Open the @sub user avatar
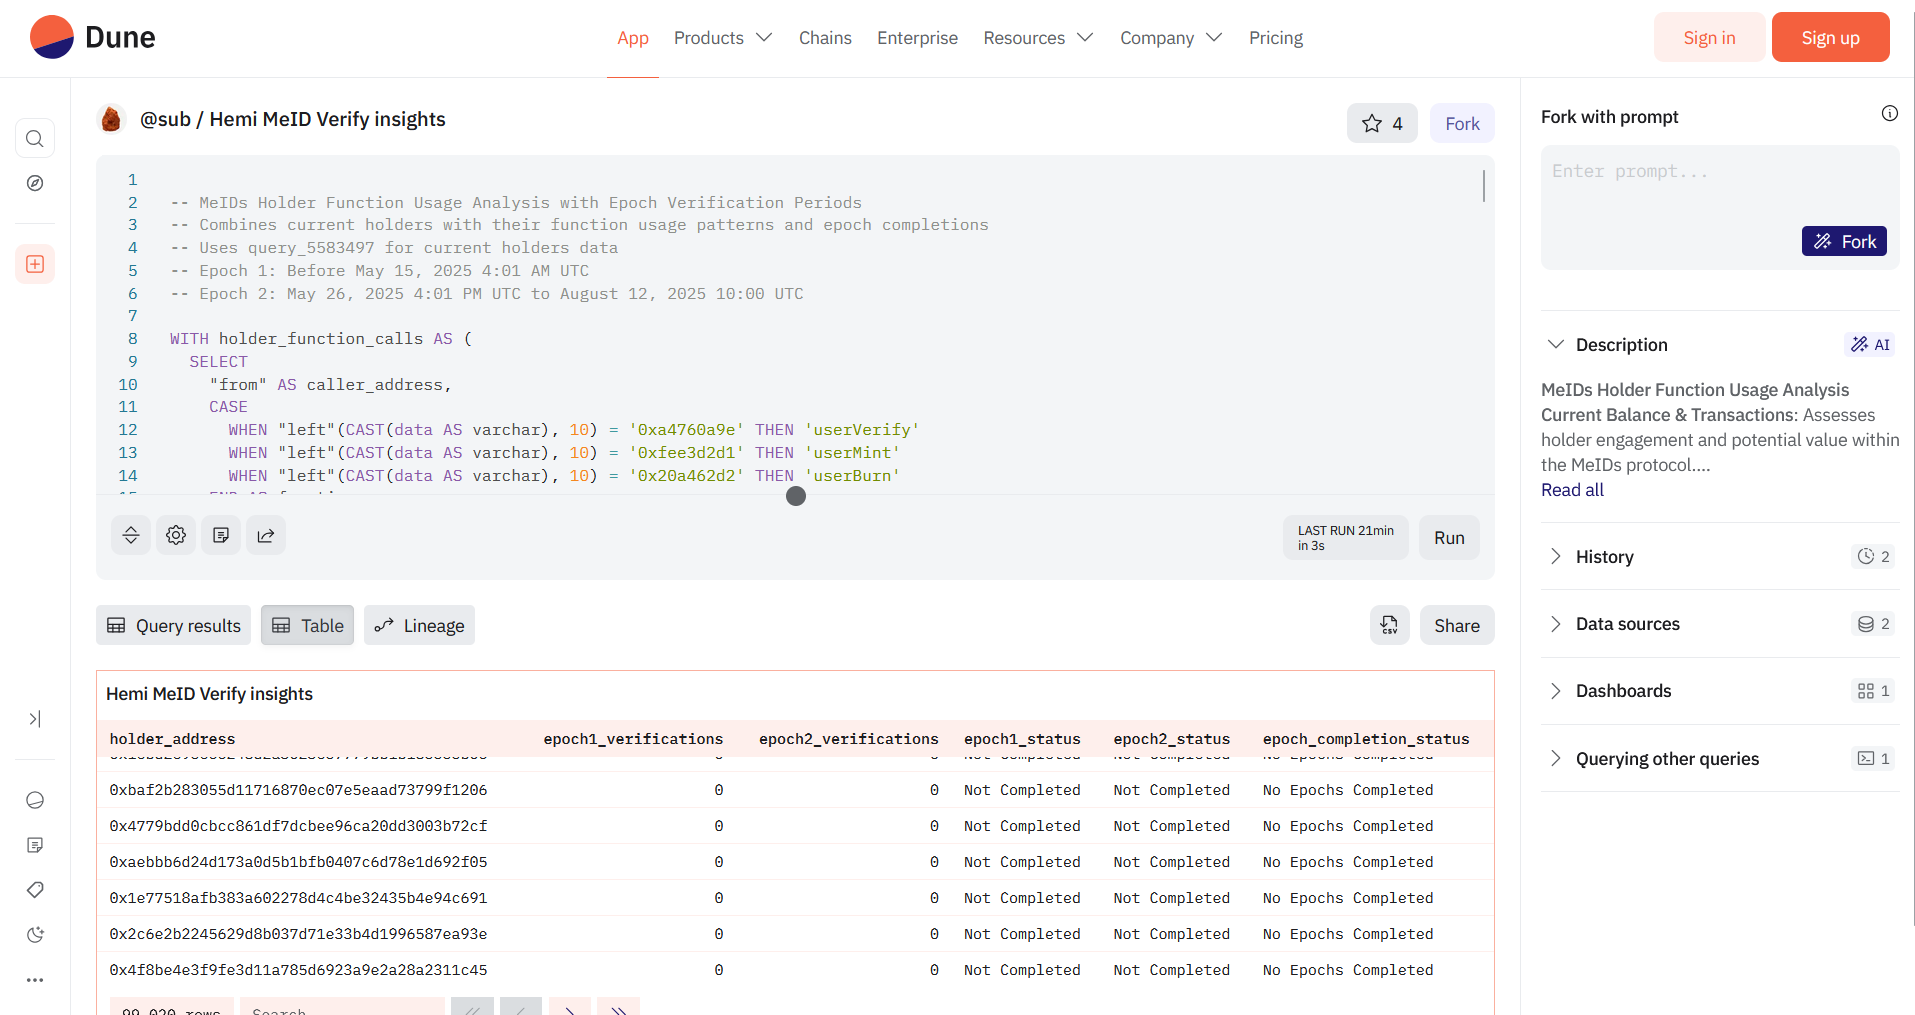This screenshot has width=1915, height=1015. pos(112,119)
